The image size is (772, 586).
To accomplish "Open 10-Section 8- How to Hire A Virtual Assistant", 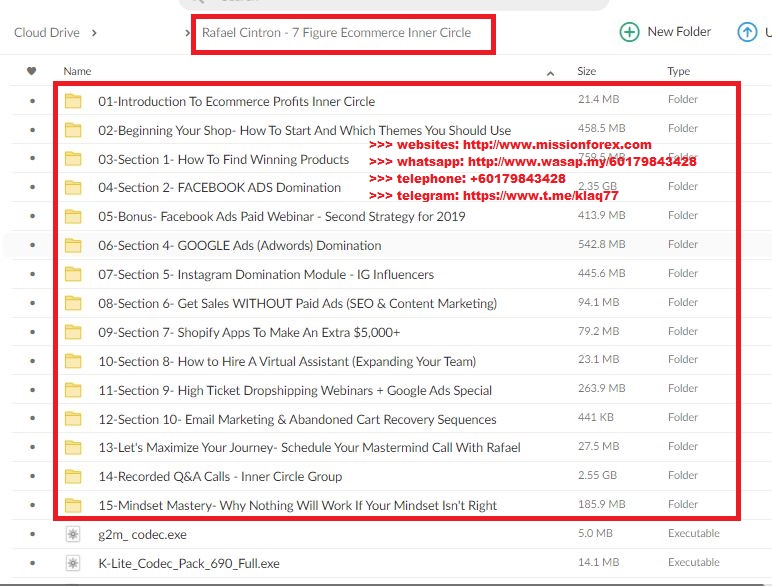I will pyautogui.click(x=287, y=361).
